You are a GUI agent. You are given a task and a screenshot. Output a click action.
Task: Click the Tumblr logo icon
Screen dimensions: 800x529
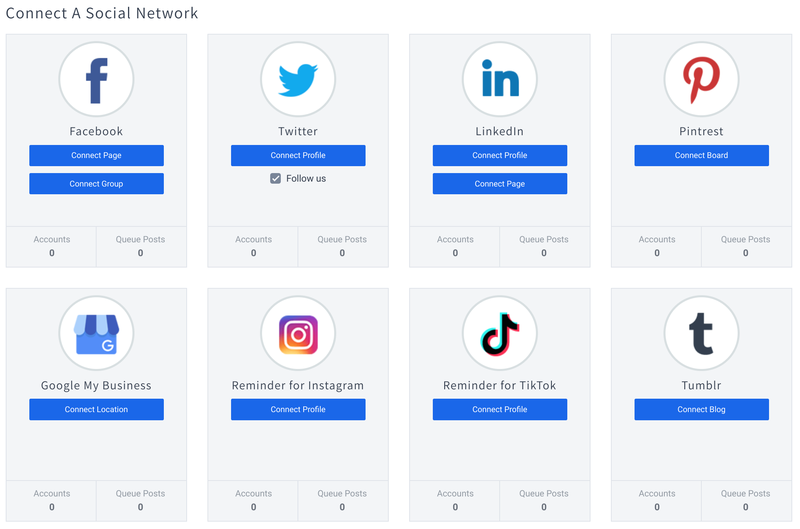[702, 334]
